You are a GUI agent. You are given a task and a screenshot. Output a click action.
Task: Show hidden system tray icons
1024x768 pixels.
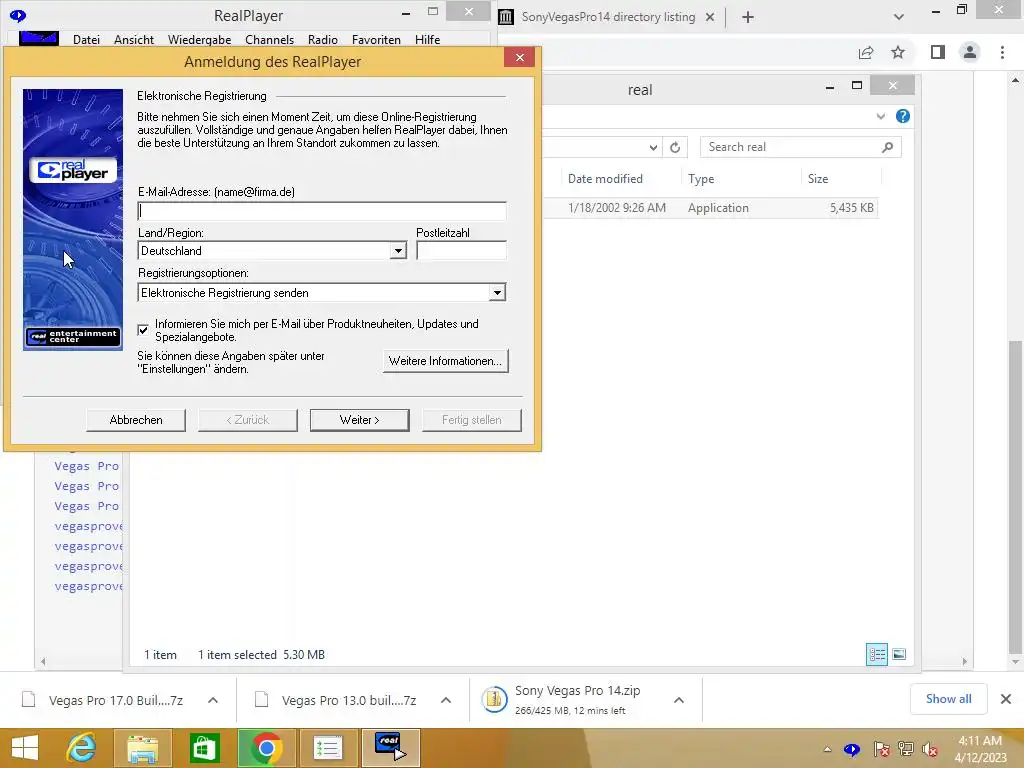pos(827,750)
